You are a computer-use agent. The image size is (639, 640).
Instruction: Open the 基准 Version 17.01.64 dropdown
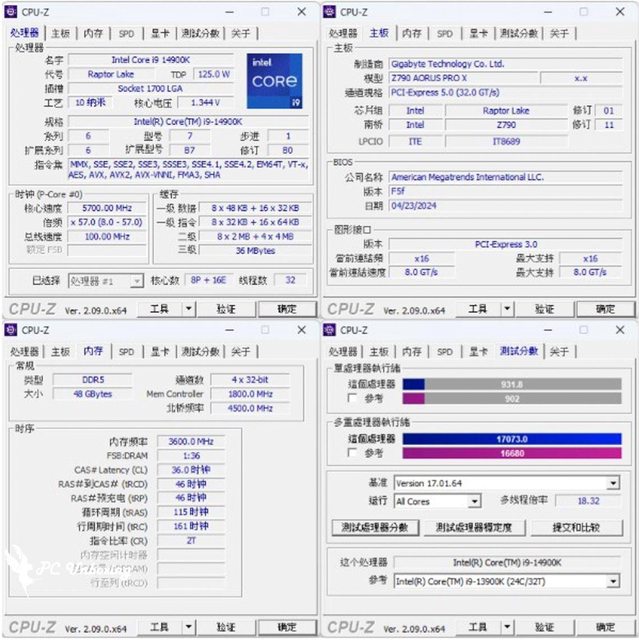pyautogui.click(x=506, y=483)
